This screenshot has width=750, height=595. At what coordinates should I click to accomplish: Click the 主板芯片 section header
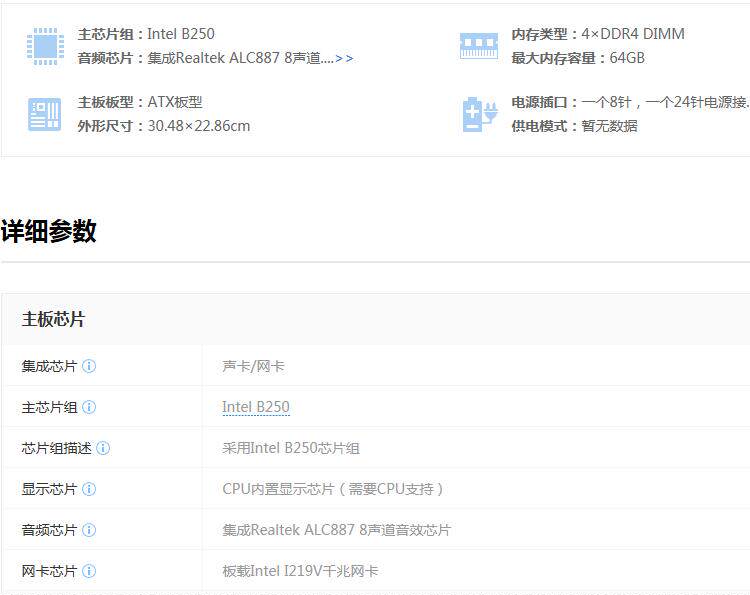[53, 319]
